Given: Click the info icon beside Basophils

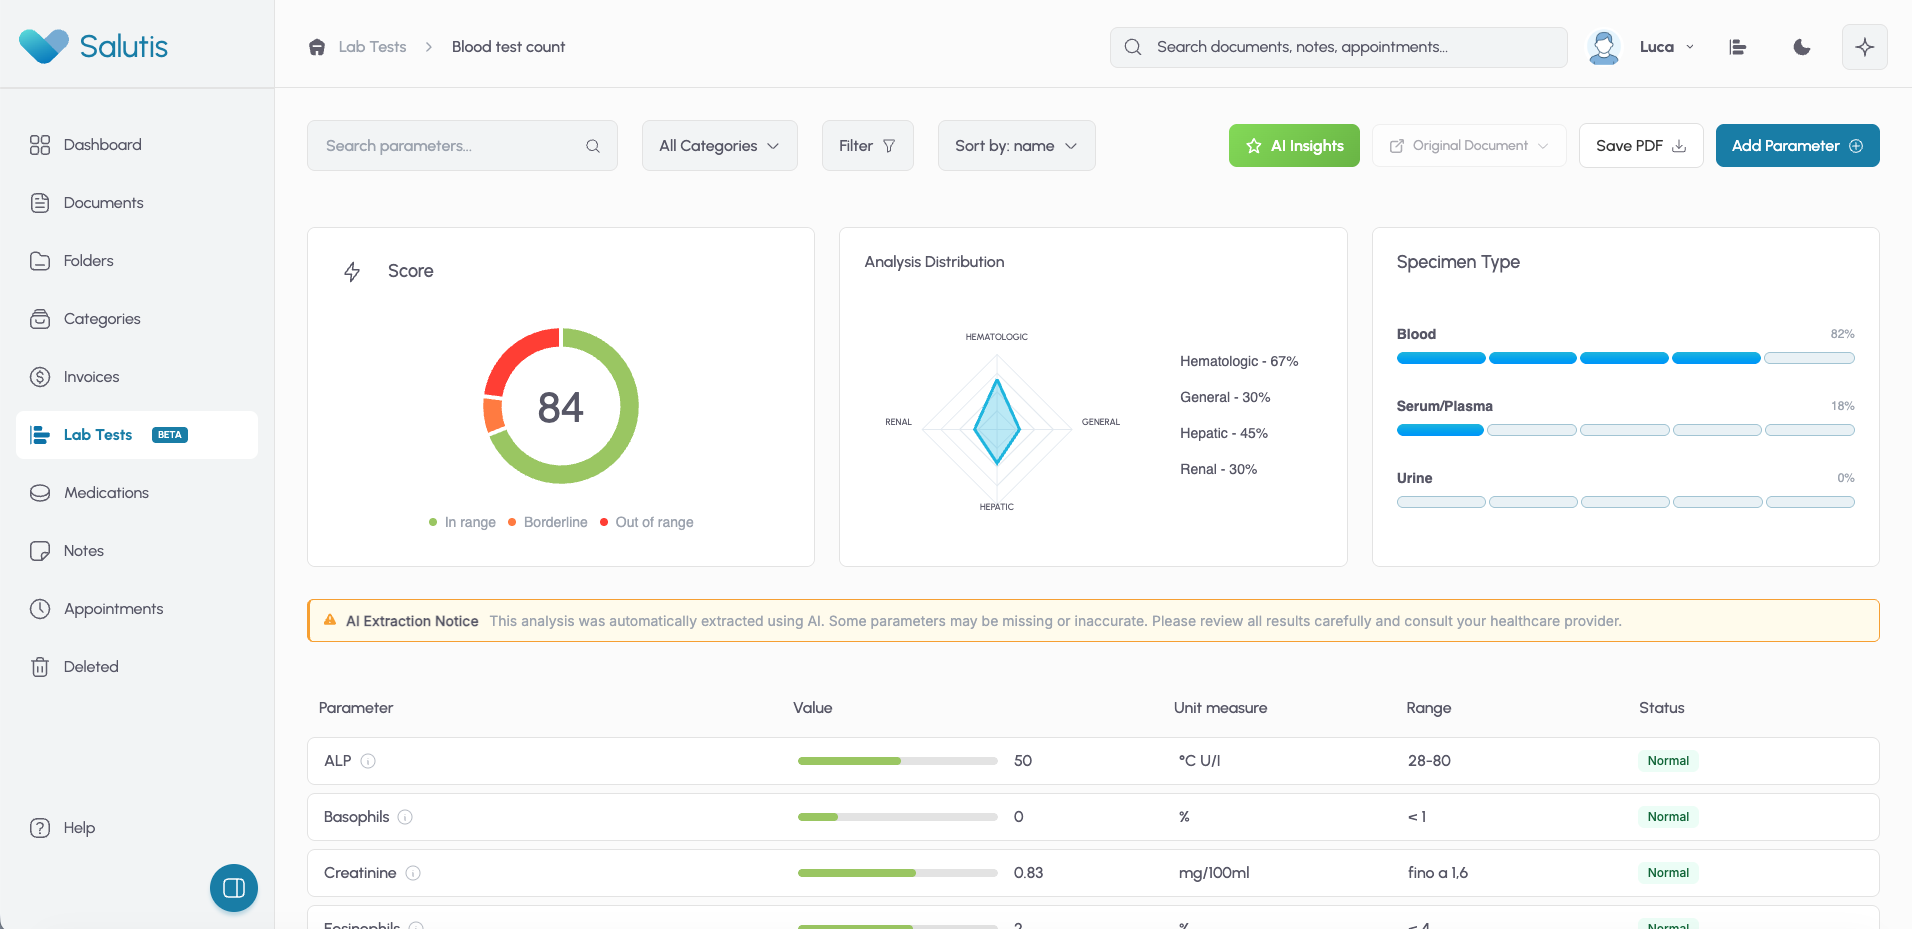Looking at the screenshot, I should click(x=405, y=817).
